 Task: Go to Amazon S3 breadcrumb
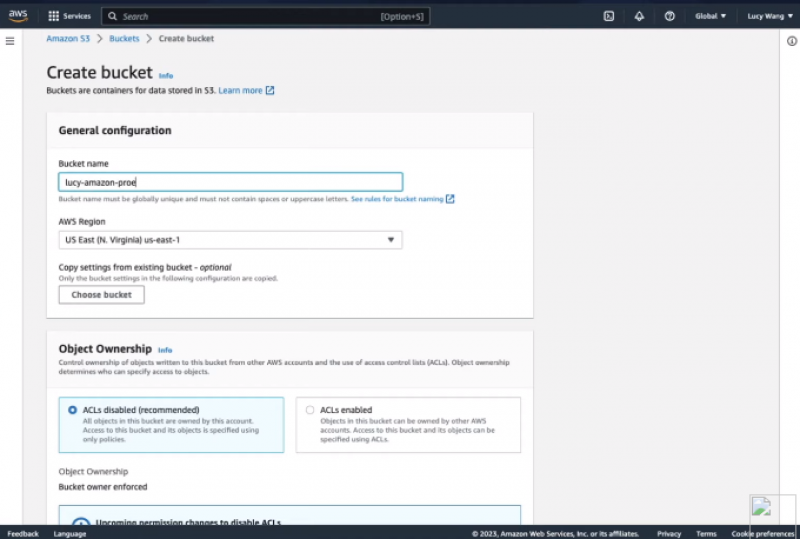[x=68, y=38]
